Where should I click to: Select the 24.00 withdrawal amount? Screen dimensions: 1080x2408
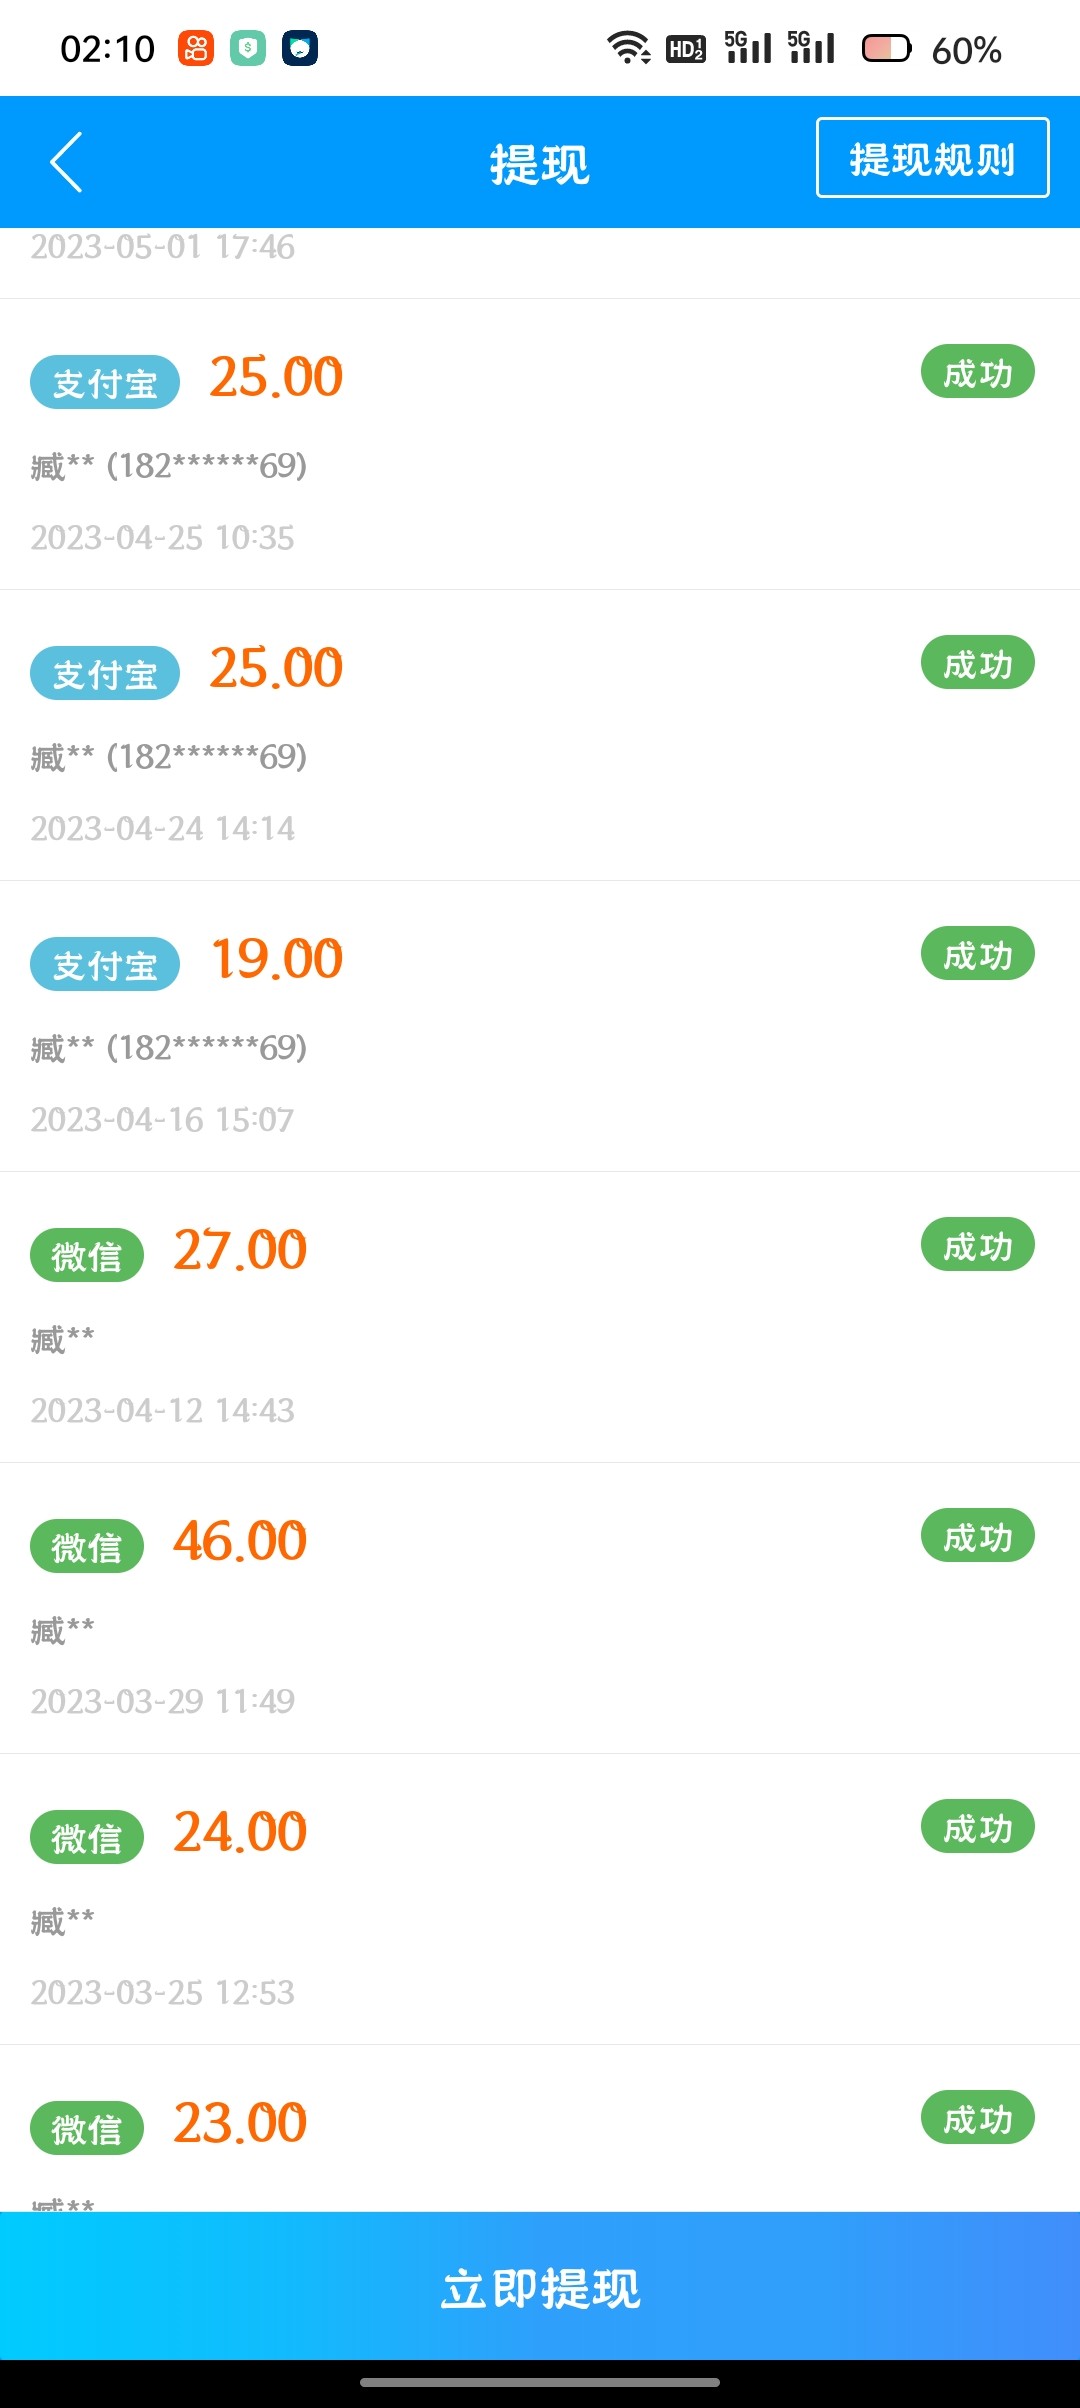point(240,1832)
